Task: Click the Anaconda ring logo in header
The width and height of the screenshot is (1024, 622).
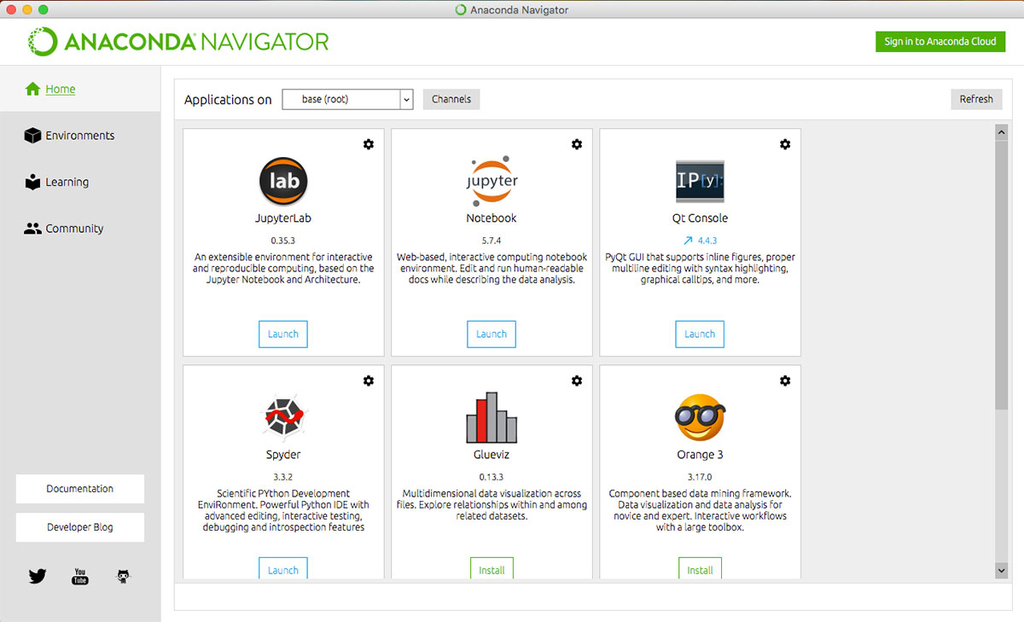Action: (x=42, y=42)
